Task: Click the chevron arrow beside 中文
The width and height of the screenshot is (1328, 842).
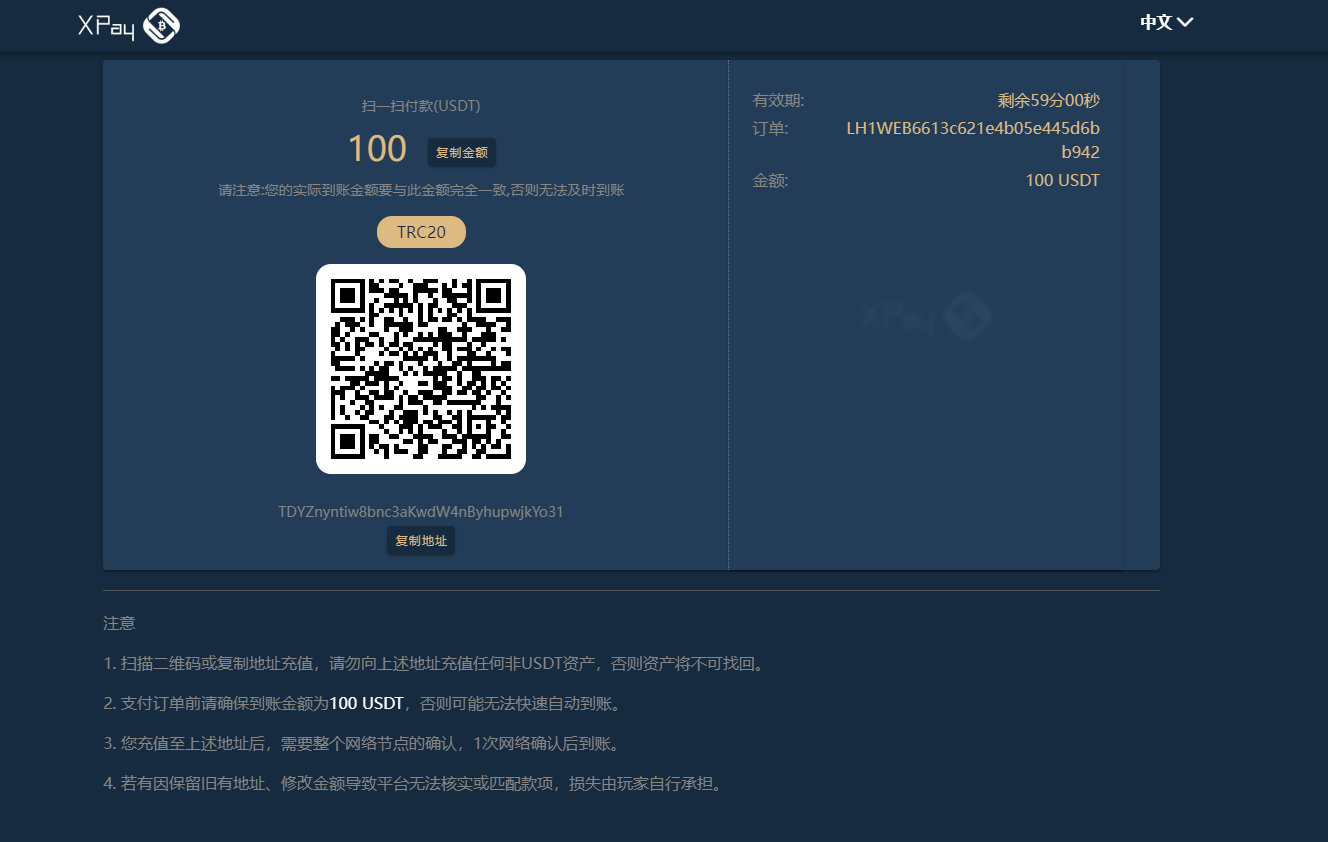Action: tap(1186, 22)
